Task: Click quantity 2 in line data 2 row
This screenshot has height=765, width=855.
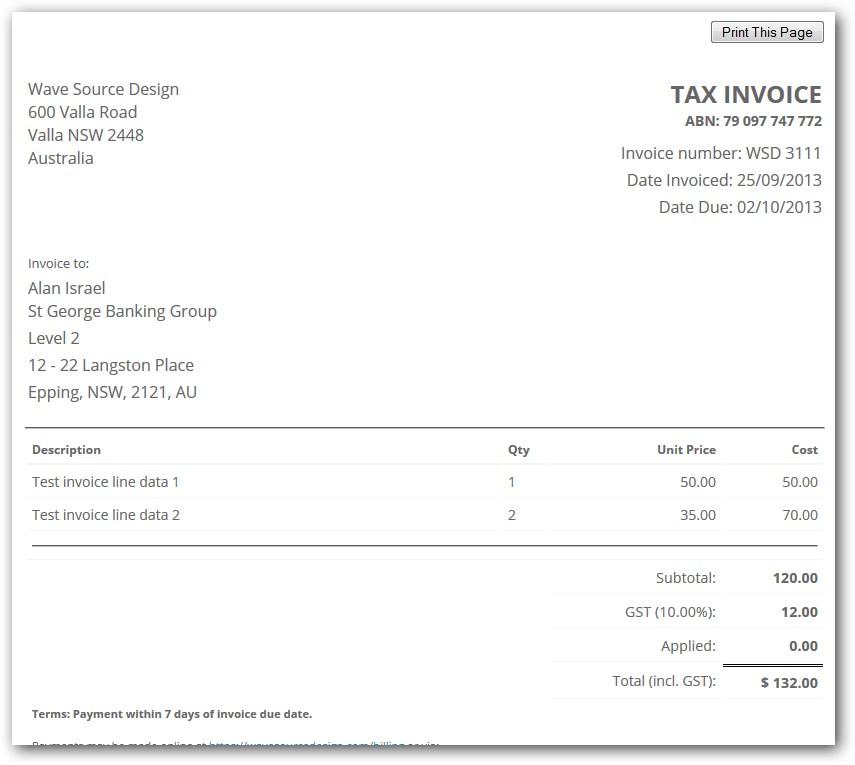Action: point(511,514)
